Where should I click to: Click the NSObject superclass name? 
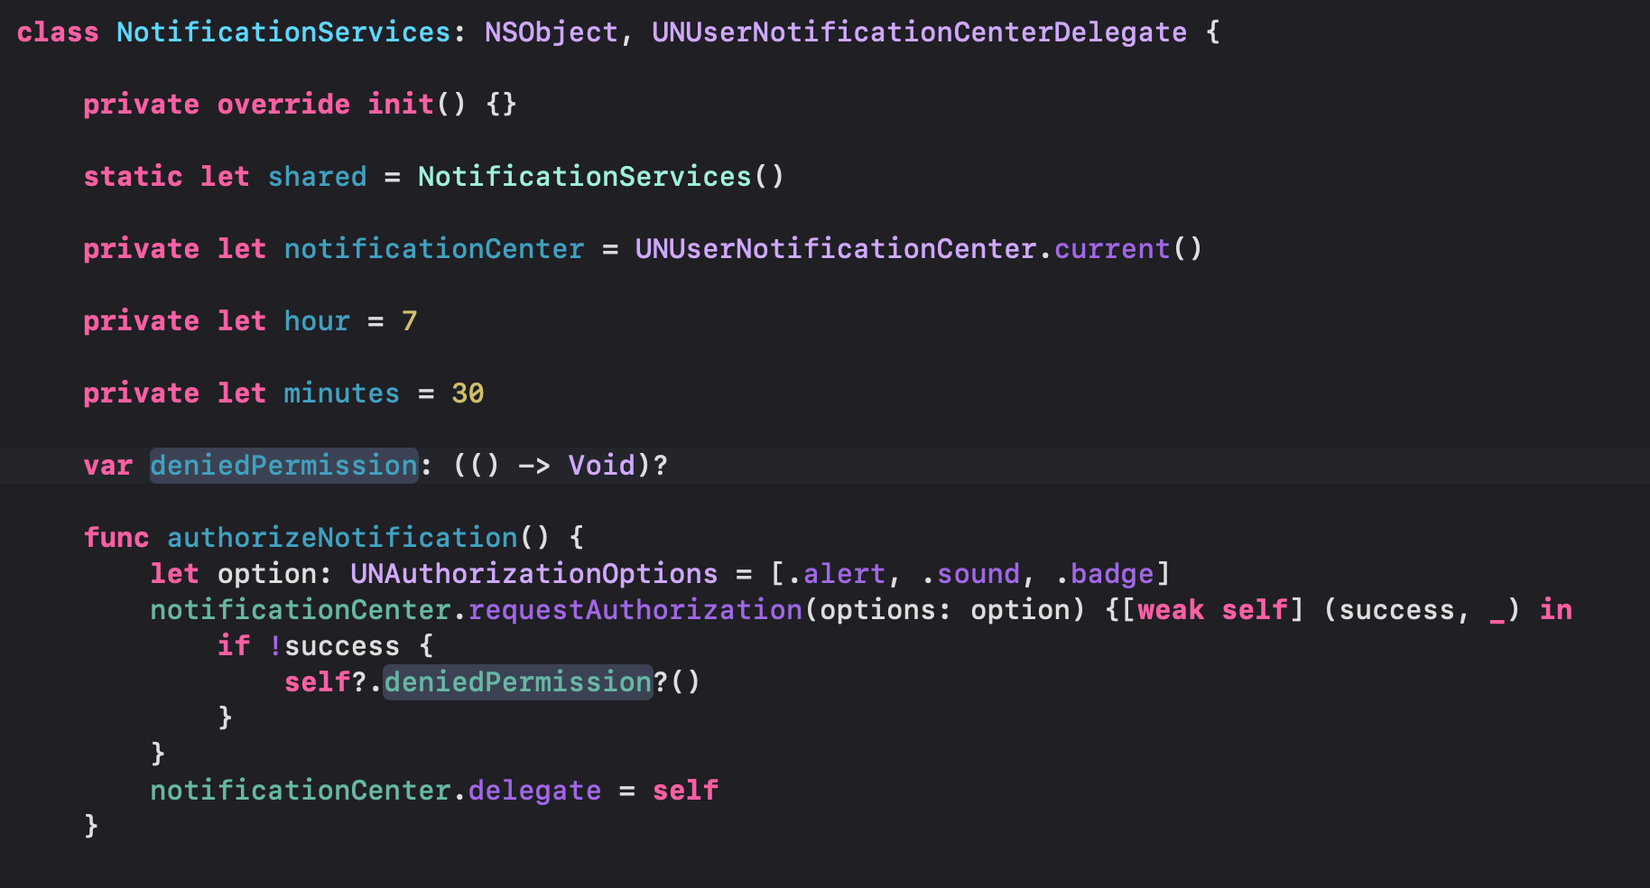(x=551, y=33)
